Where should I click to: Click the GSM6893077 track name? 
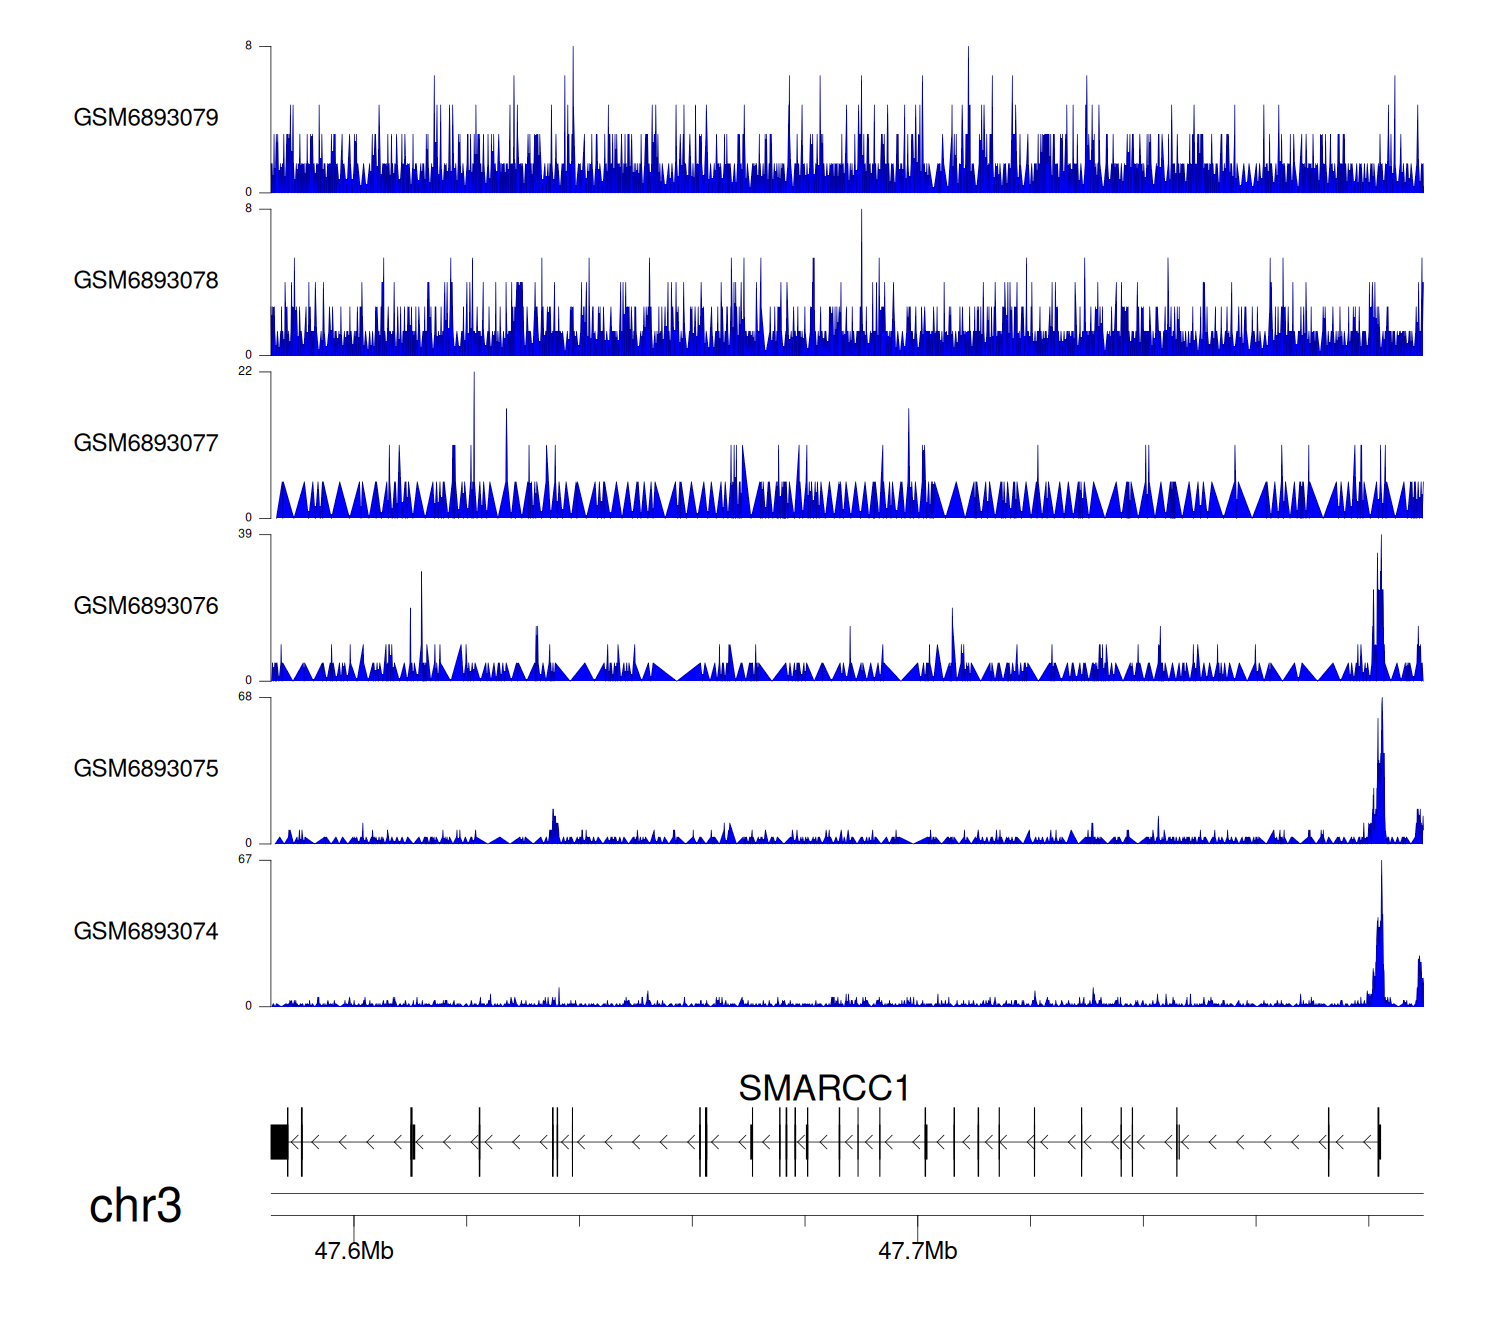pos(146,443)
